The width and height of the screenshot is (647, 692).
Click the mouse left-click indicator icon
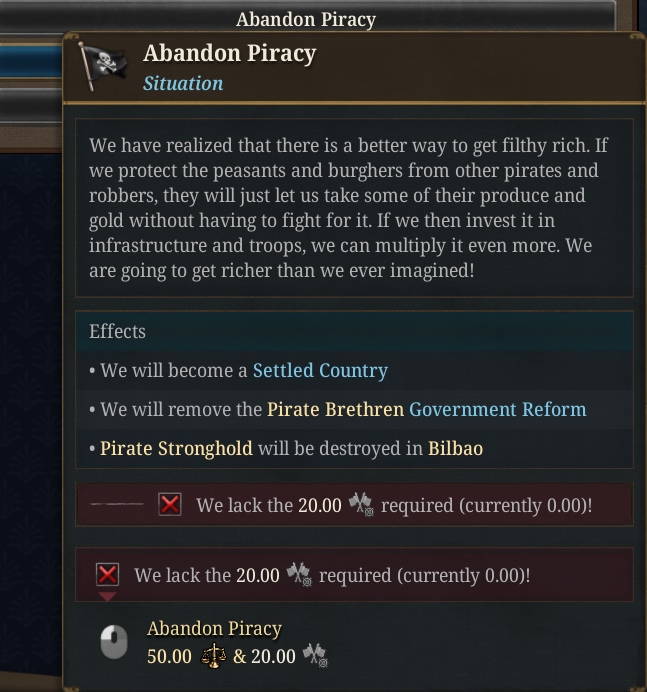pos(114,642)
